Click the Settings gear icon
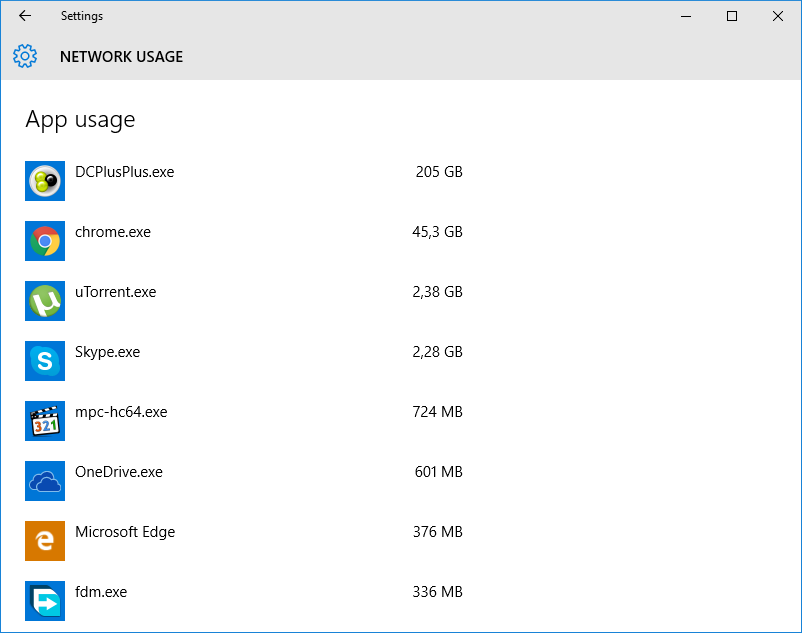 pyautogui.click(x=25, y=56)
